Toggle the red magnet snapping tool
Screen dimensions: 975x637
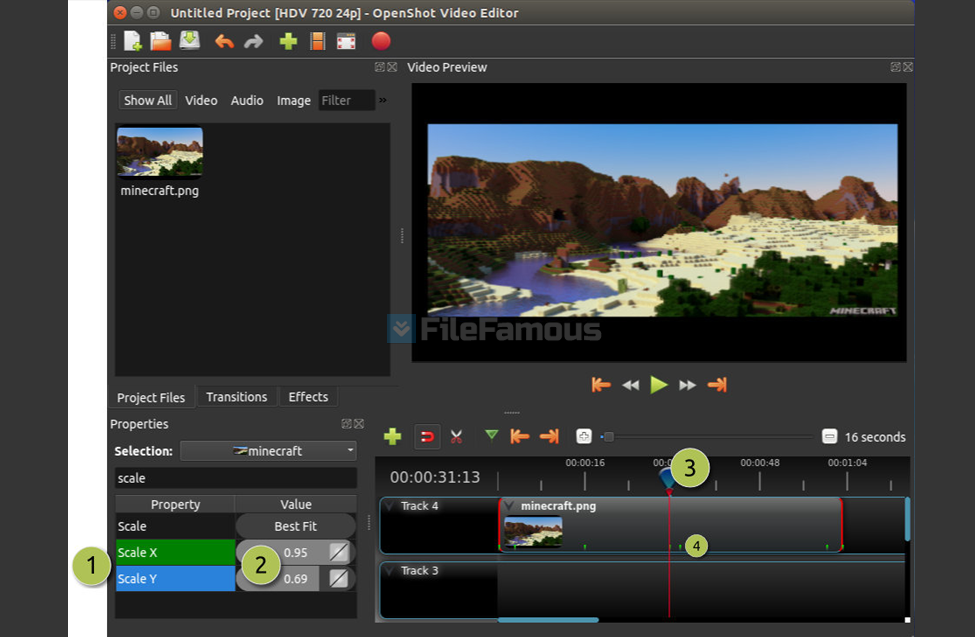click(427, 437)
